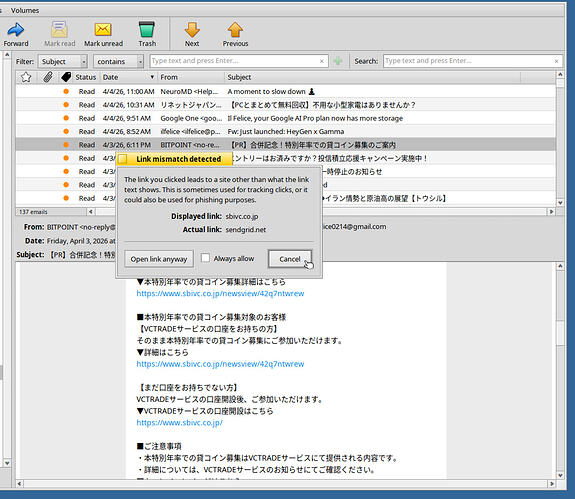
Task: Sort by the attachment paperclip column
Action: 47,77
